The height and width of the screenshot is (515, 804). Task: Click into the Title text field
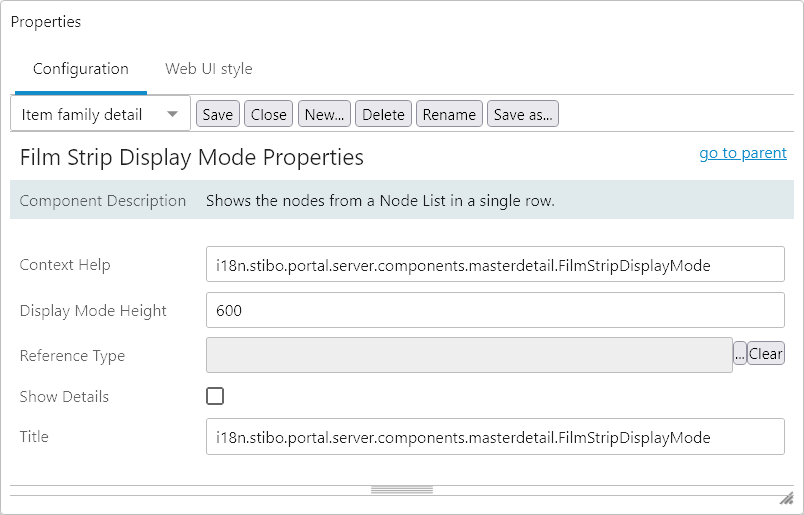click(495, 437)
